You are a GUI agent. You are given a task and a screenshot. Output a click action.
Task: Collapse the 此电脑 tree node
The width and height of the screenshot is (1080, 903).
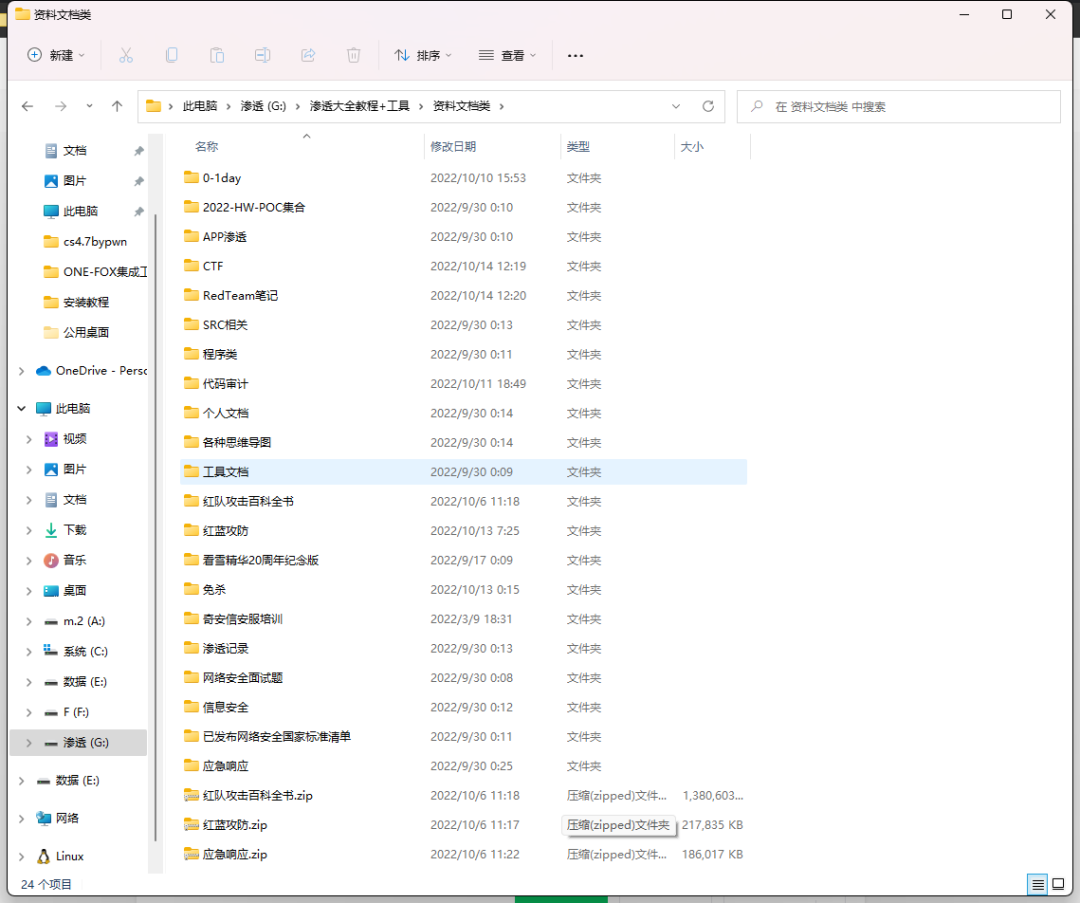pos(21,408)
